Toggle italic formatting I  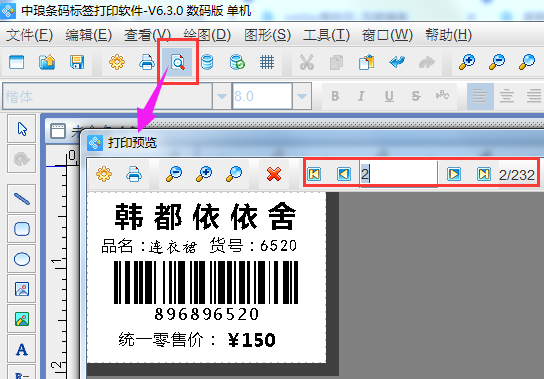pyautogui.click(x=362, y=96)
